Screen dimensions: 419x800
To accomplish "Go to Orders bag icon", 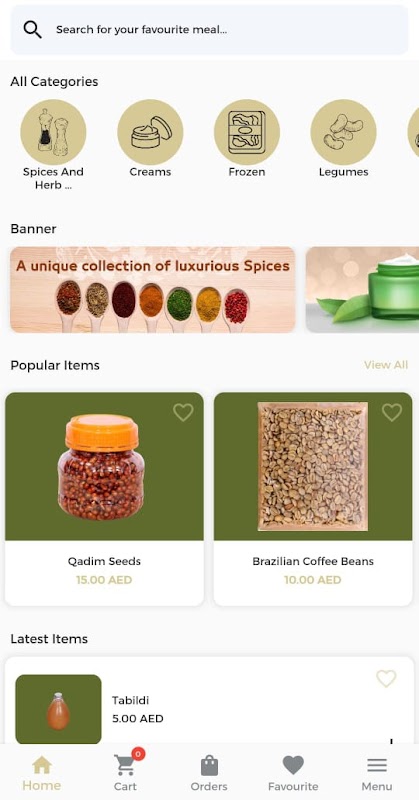I will pos(209,766).
